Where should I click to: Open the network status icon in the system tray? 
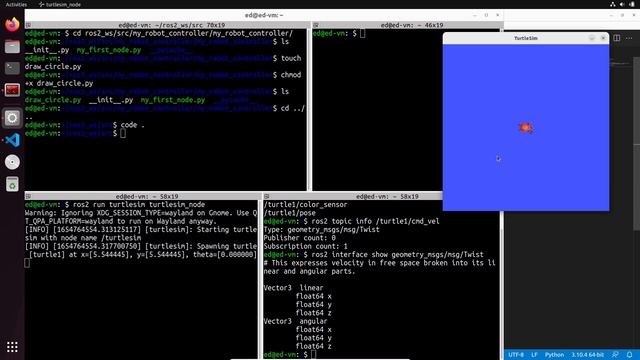pyautogui.click(x=613, y=4)
